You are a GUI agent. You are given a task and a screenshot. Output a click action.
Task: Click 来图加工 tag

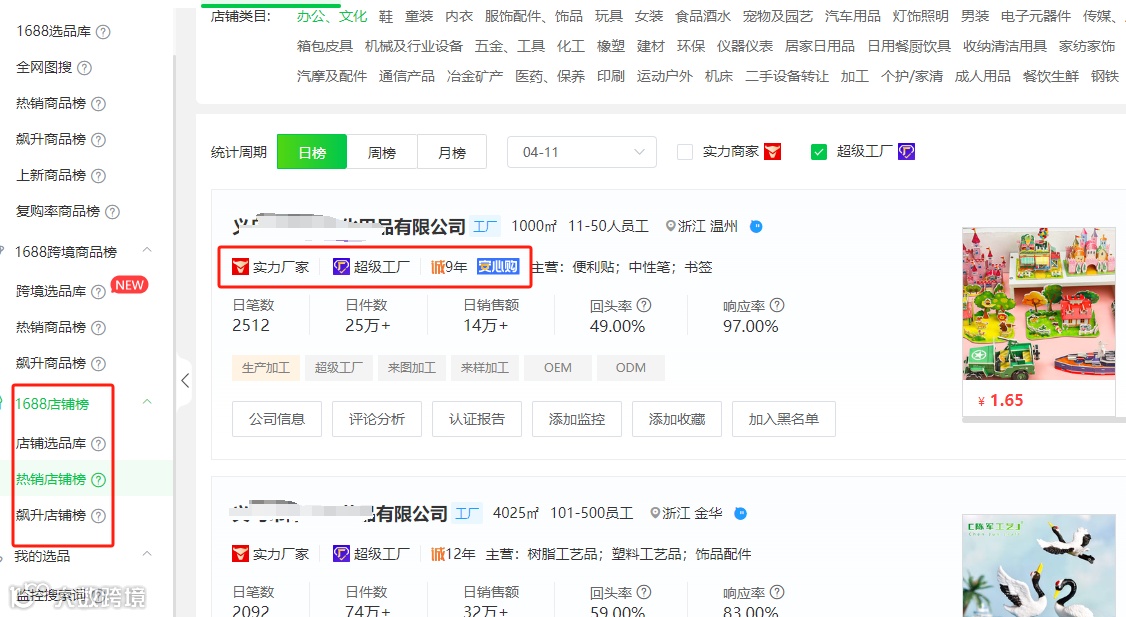pyautogui.click(x=411, y=368)
